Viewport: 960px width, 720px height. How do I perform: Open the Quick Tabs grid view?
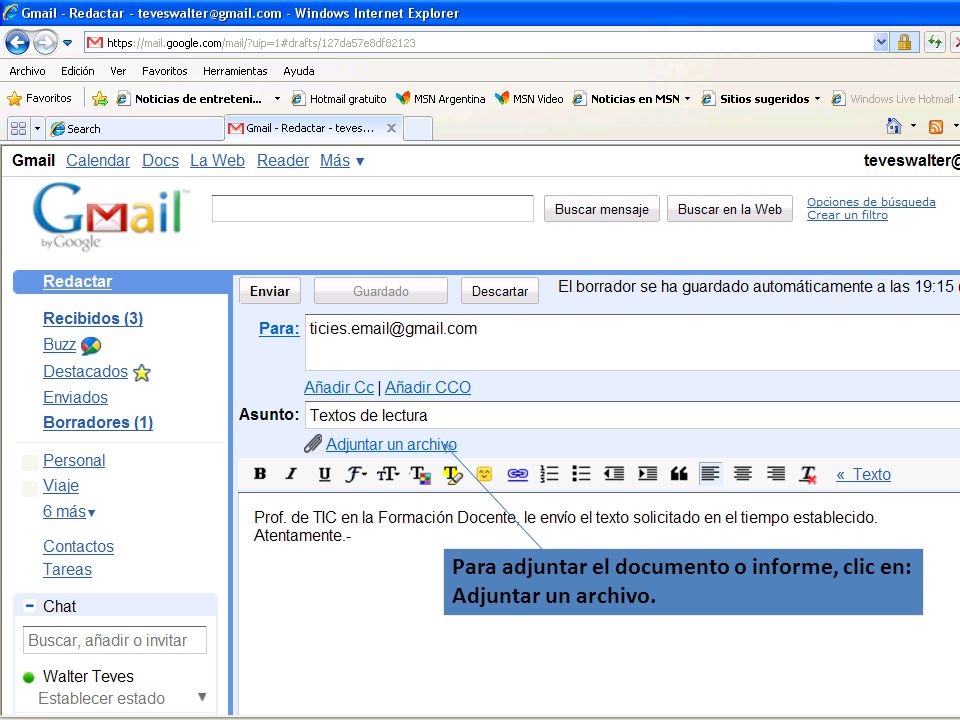[18, 129]
